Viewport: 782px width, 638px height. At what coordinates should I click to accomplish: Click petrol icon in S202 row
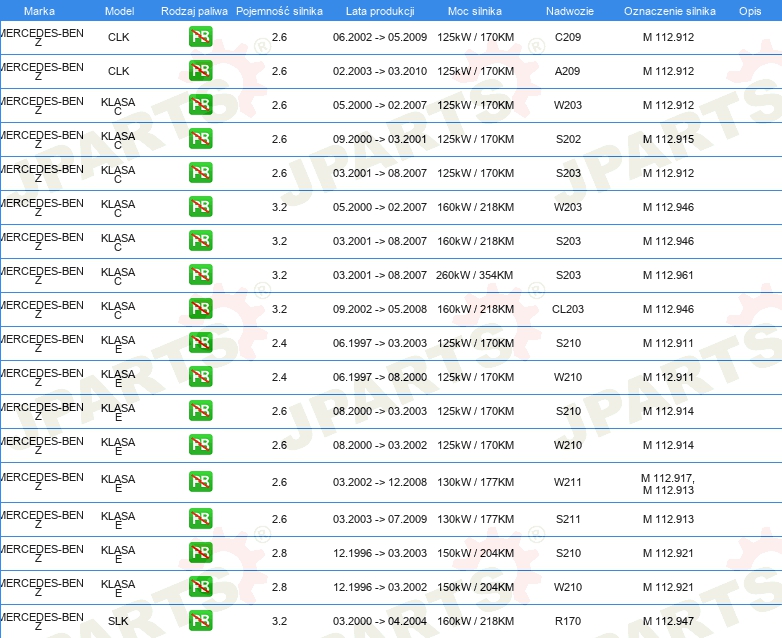[x=200, y=139]
